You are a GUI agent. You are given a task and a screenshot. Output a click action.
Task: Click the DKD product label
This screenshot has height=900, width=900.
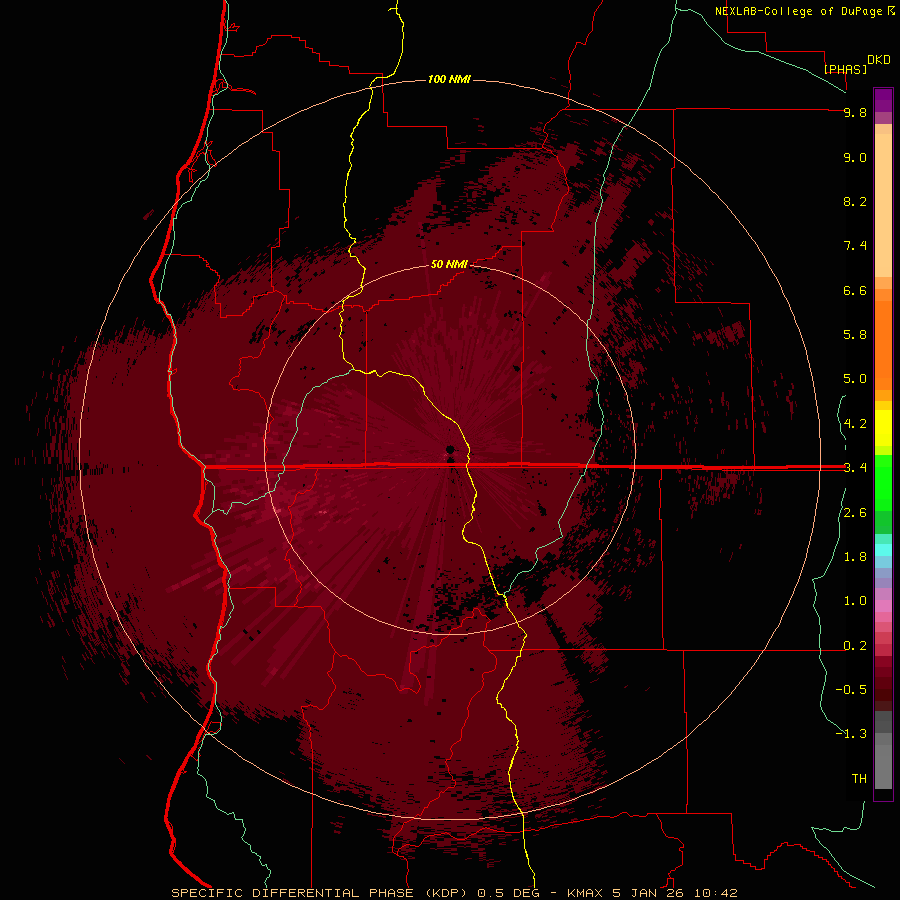[879, 60]
